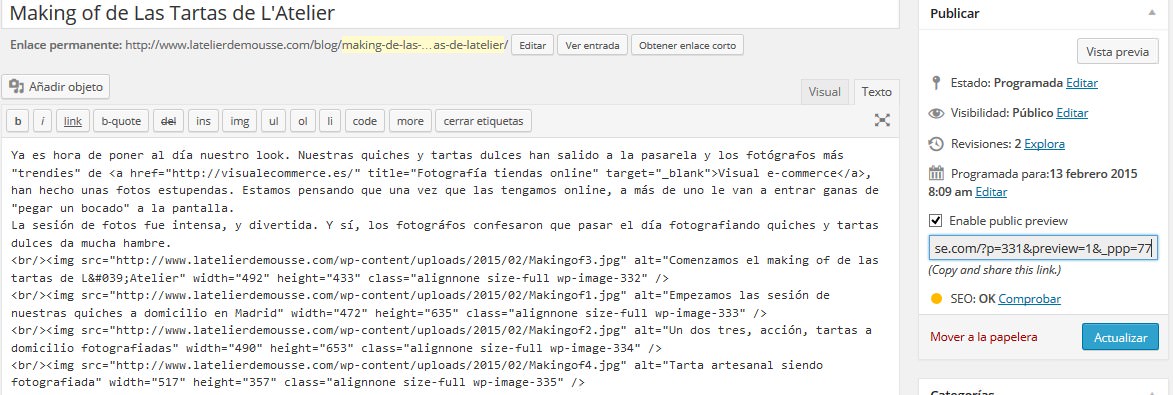
Task: Click the del quicktag button
Action: pos(168,120)
